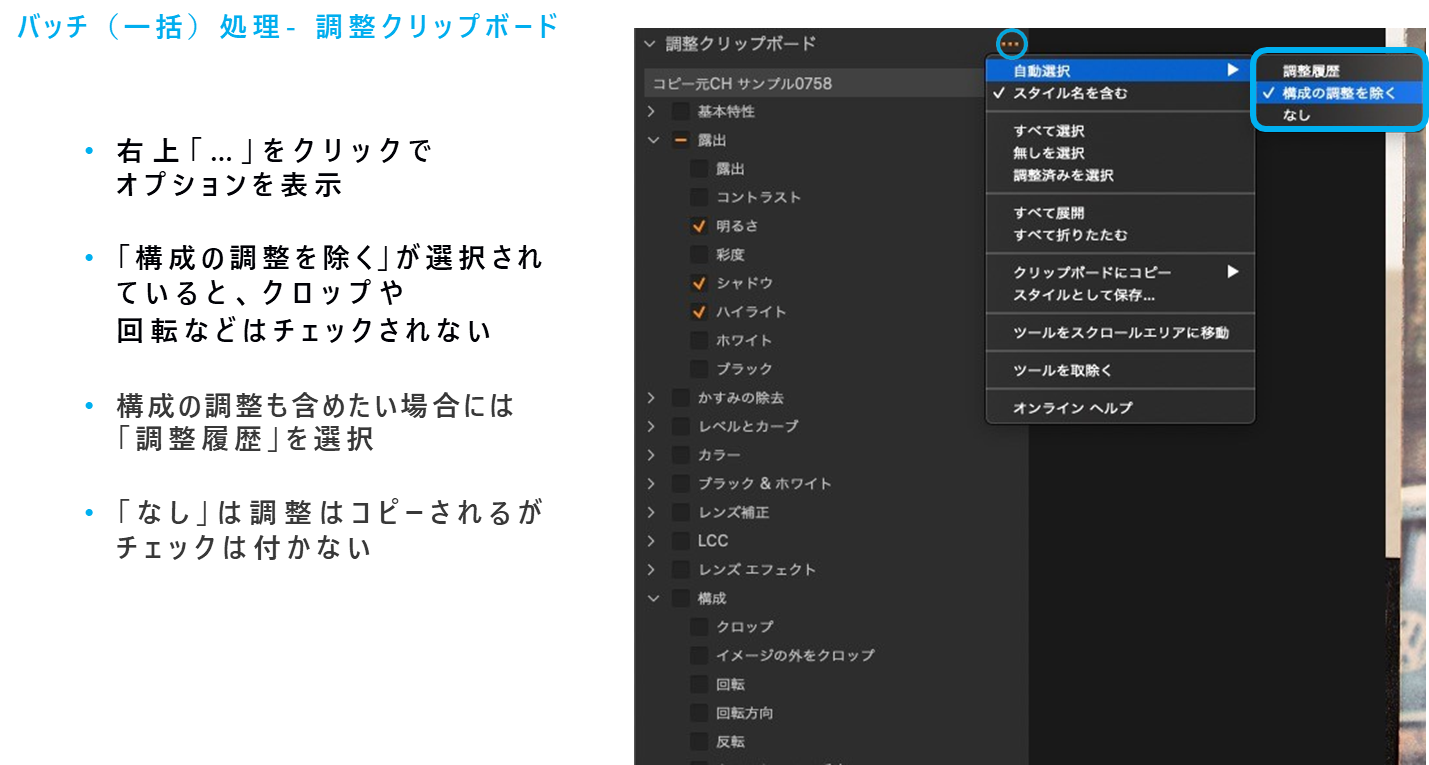Viewport: 1429px width, 765px height.
Task: Expand the カラー group chevron
Action: point(651,455)
